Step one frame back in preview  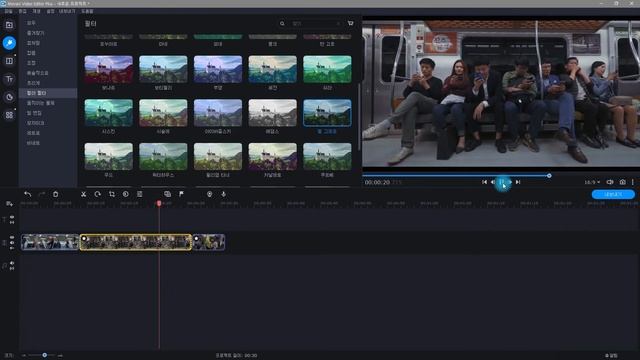493,182
